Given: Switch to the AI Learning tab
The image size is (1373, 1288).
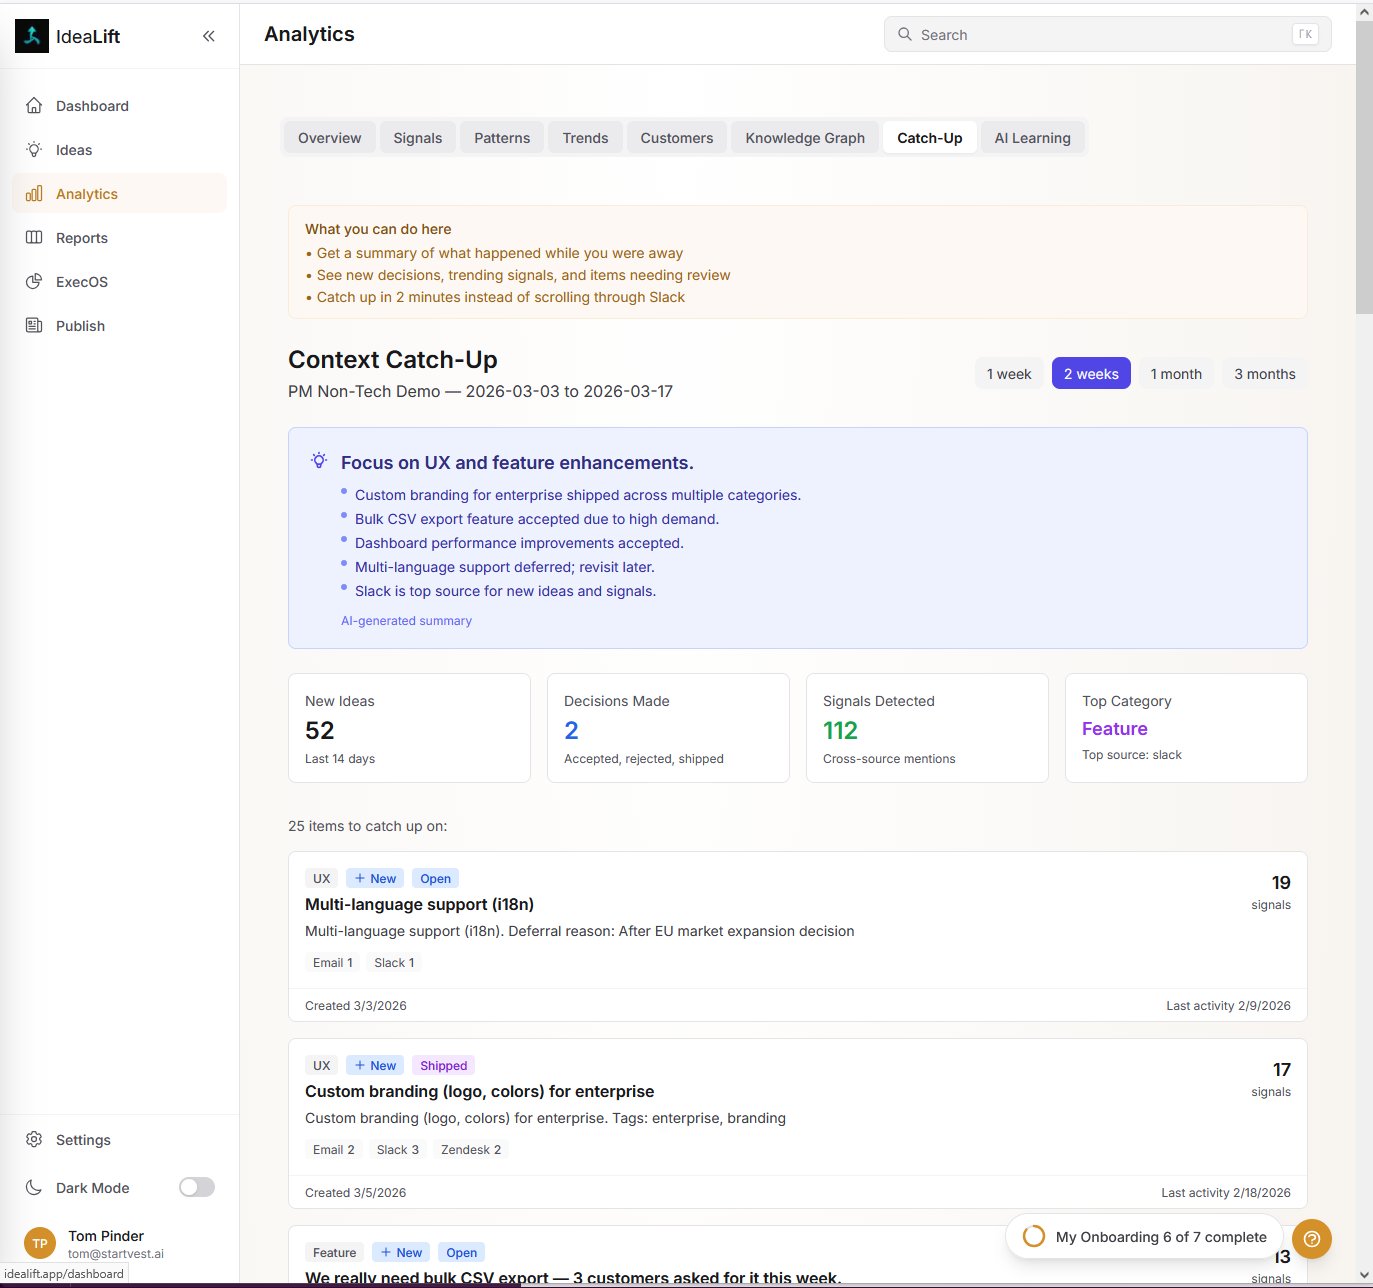Looking at the screenshot, I should click(x=1032, y=138).
